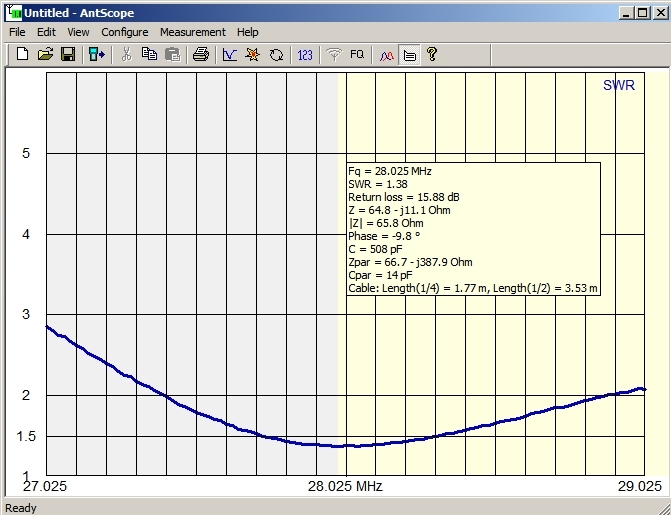The image size is (671, 515).
Task: Click the blue 123 numeric icon
Action: click(x=305, y=55)
